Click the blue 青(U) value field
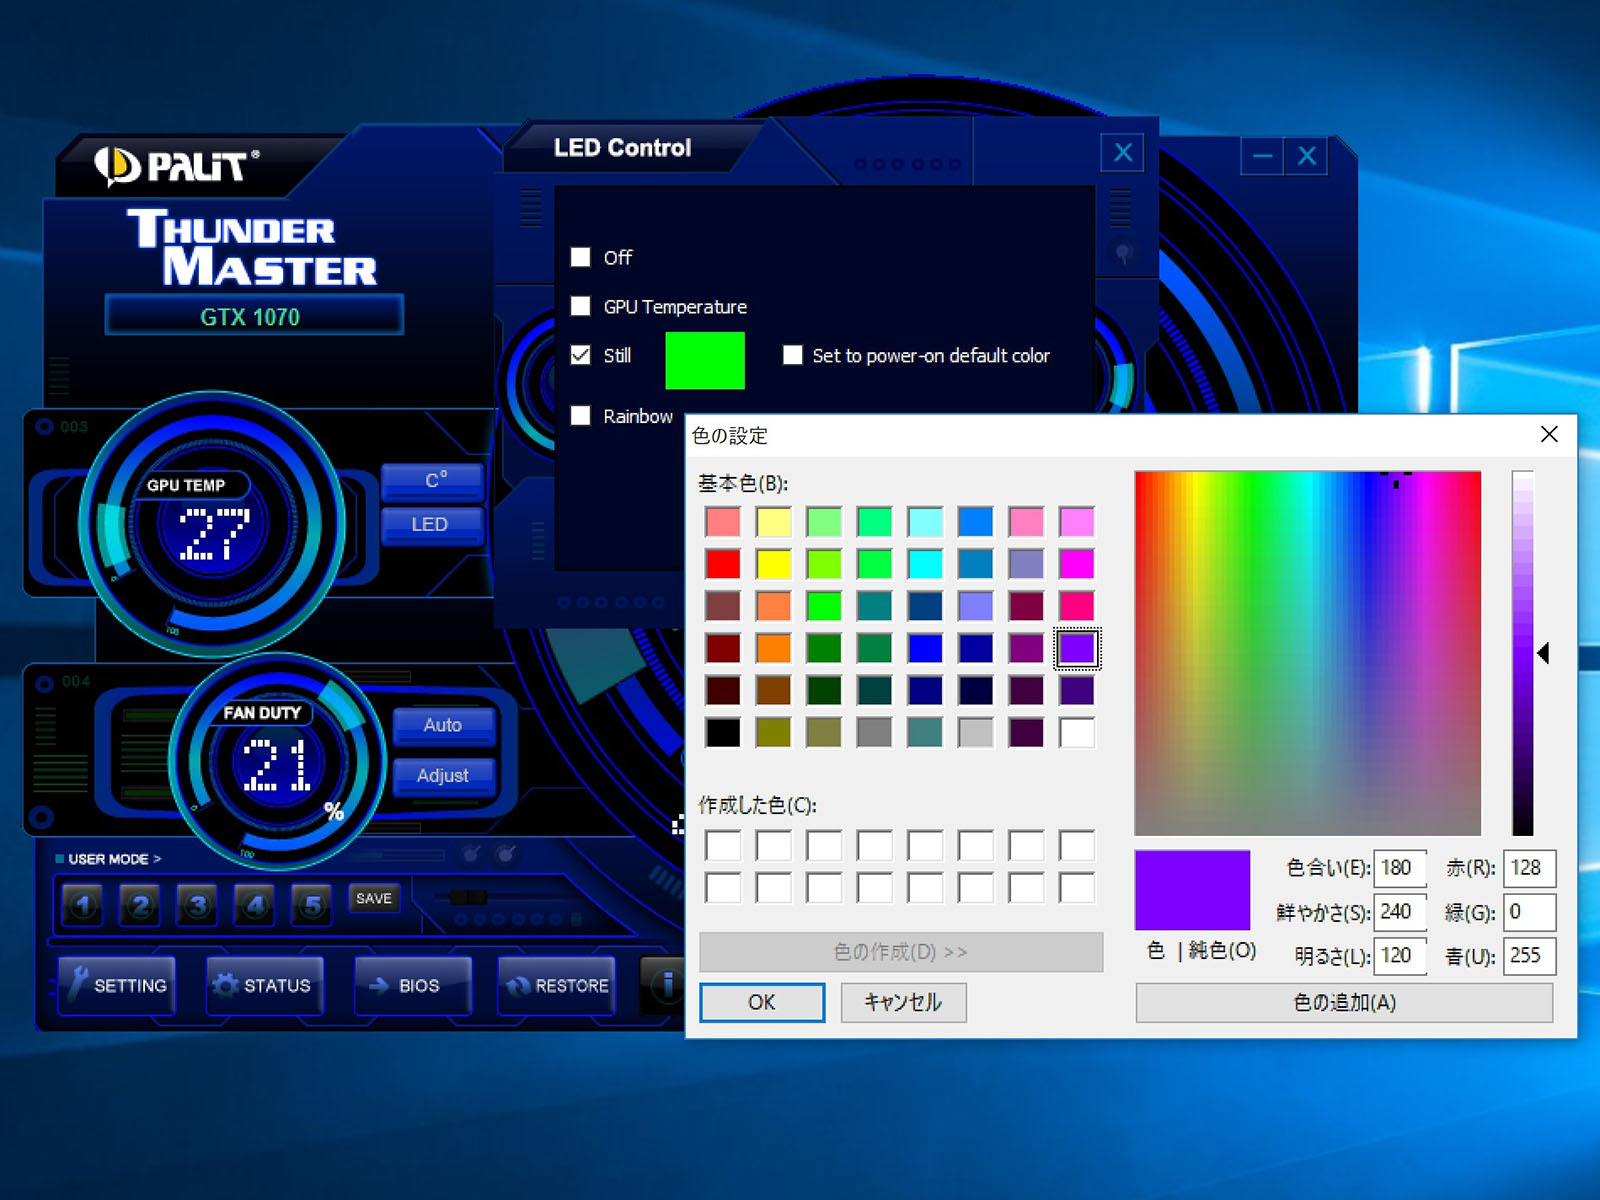This screenshot has height=1200, width=1600. 1529,956
